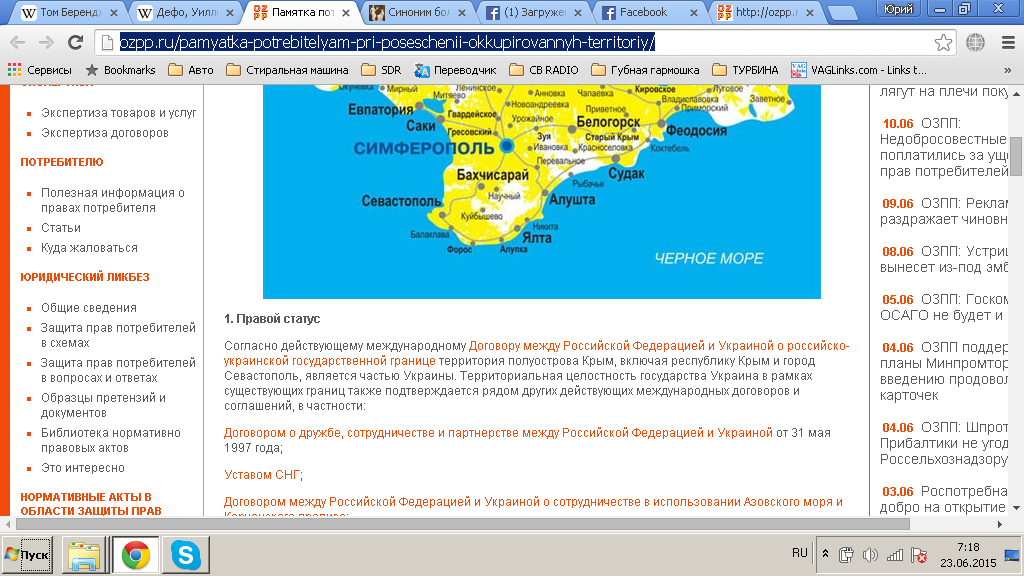Open Google Chrome from the taskbar
This screenshot has height=576, width=1024.
click(x=135, y=555)
